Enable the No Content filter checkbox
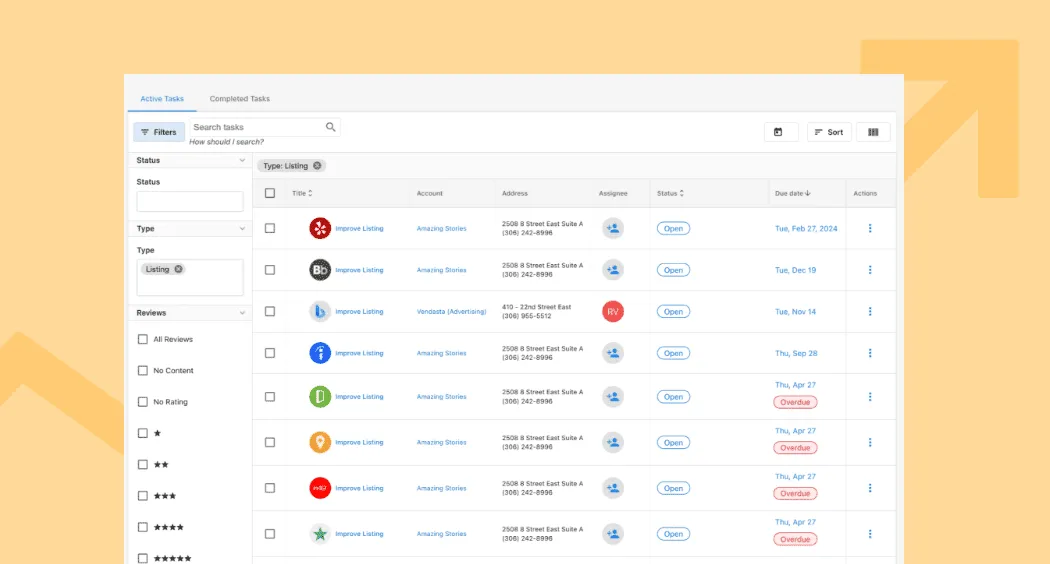 tap(142, 370)
